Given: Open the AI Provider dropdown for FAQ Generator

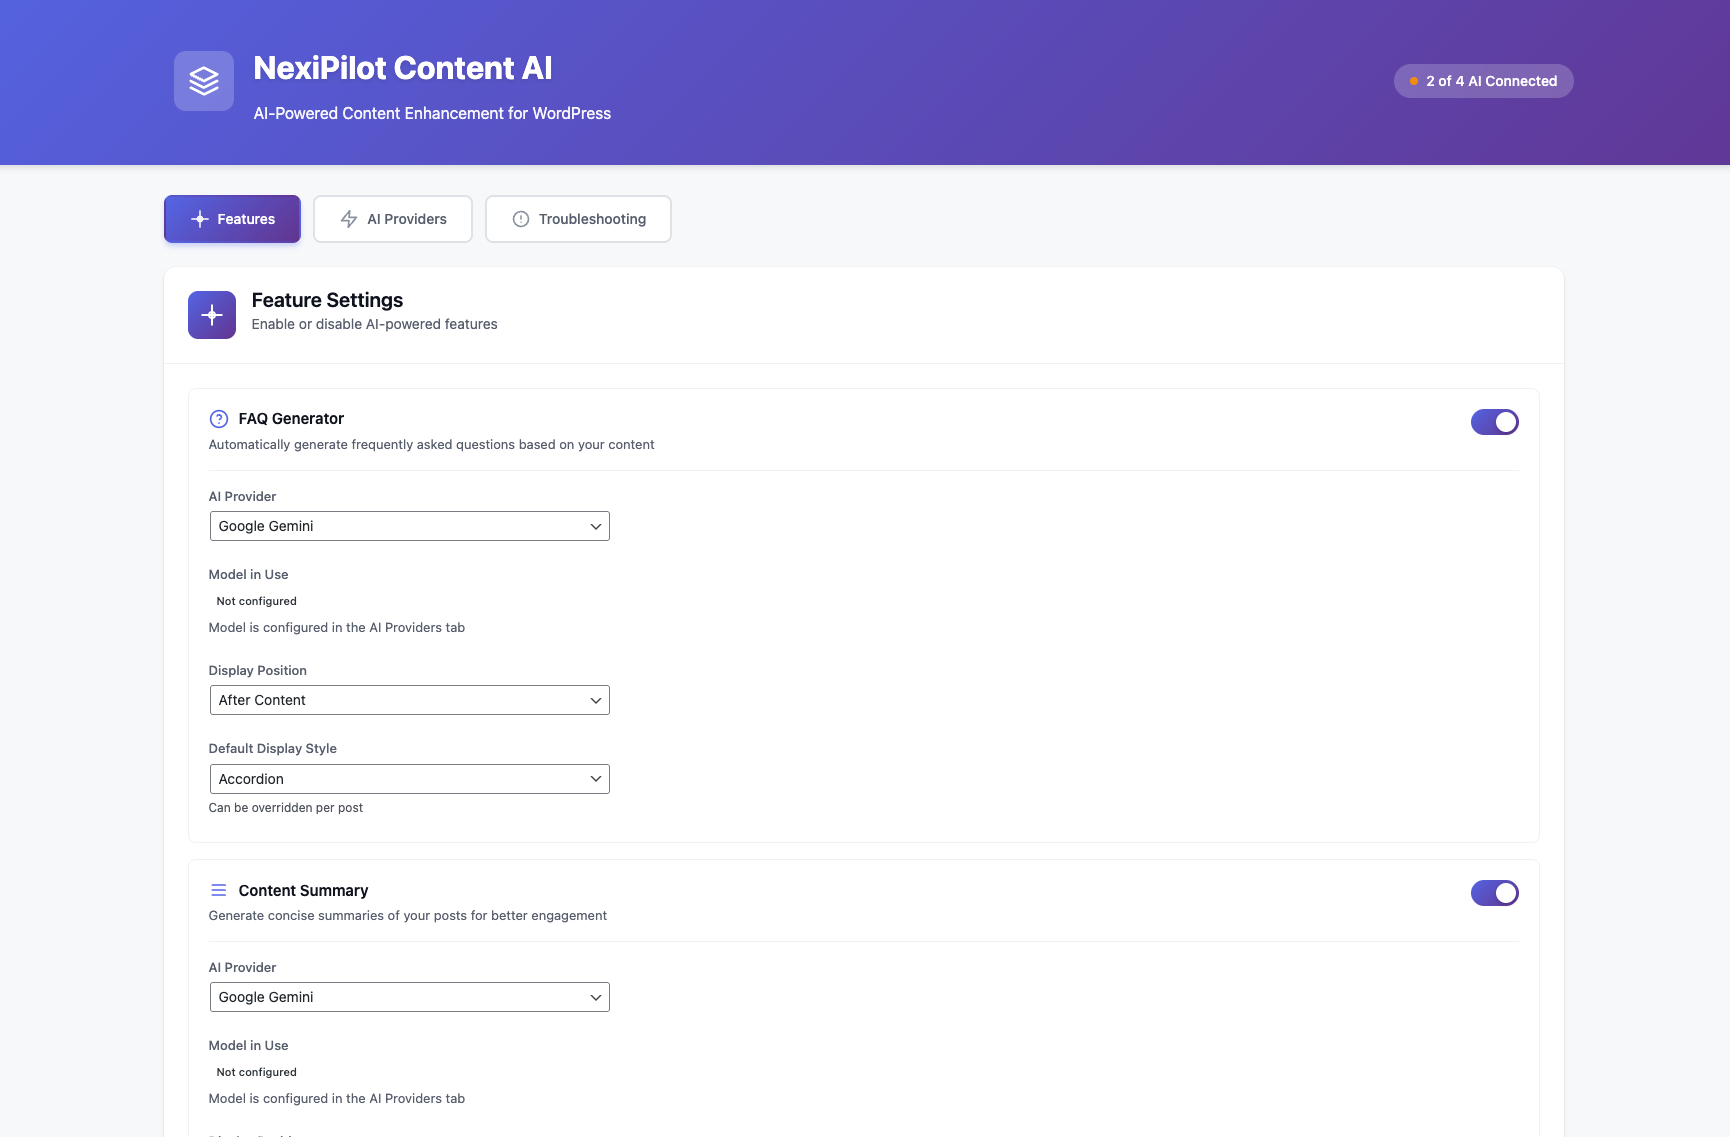Looking at the screenshot, I should click(409, 526).
